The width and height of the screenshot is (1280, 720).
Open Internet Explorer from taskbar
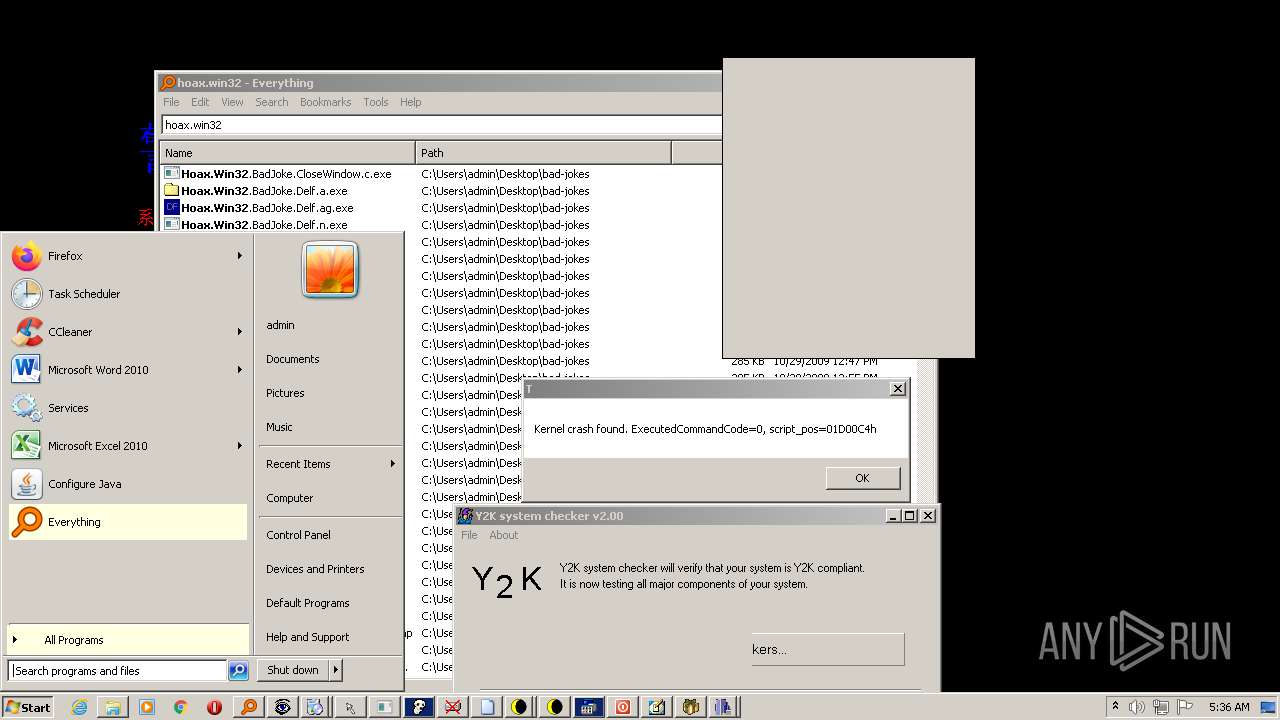[79, 707]
